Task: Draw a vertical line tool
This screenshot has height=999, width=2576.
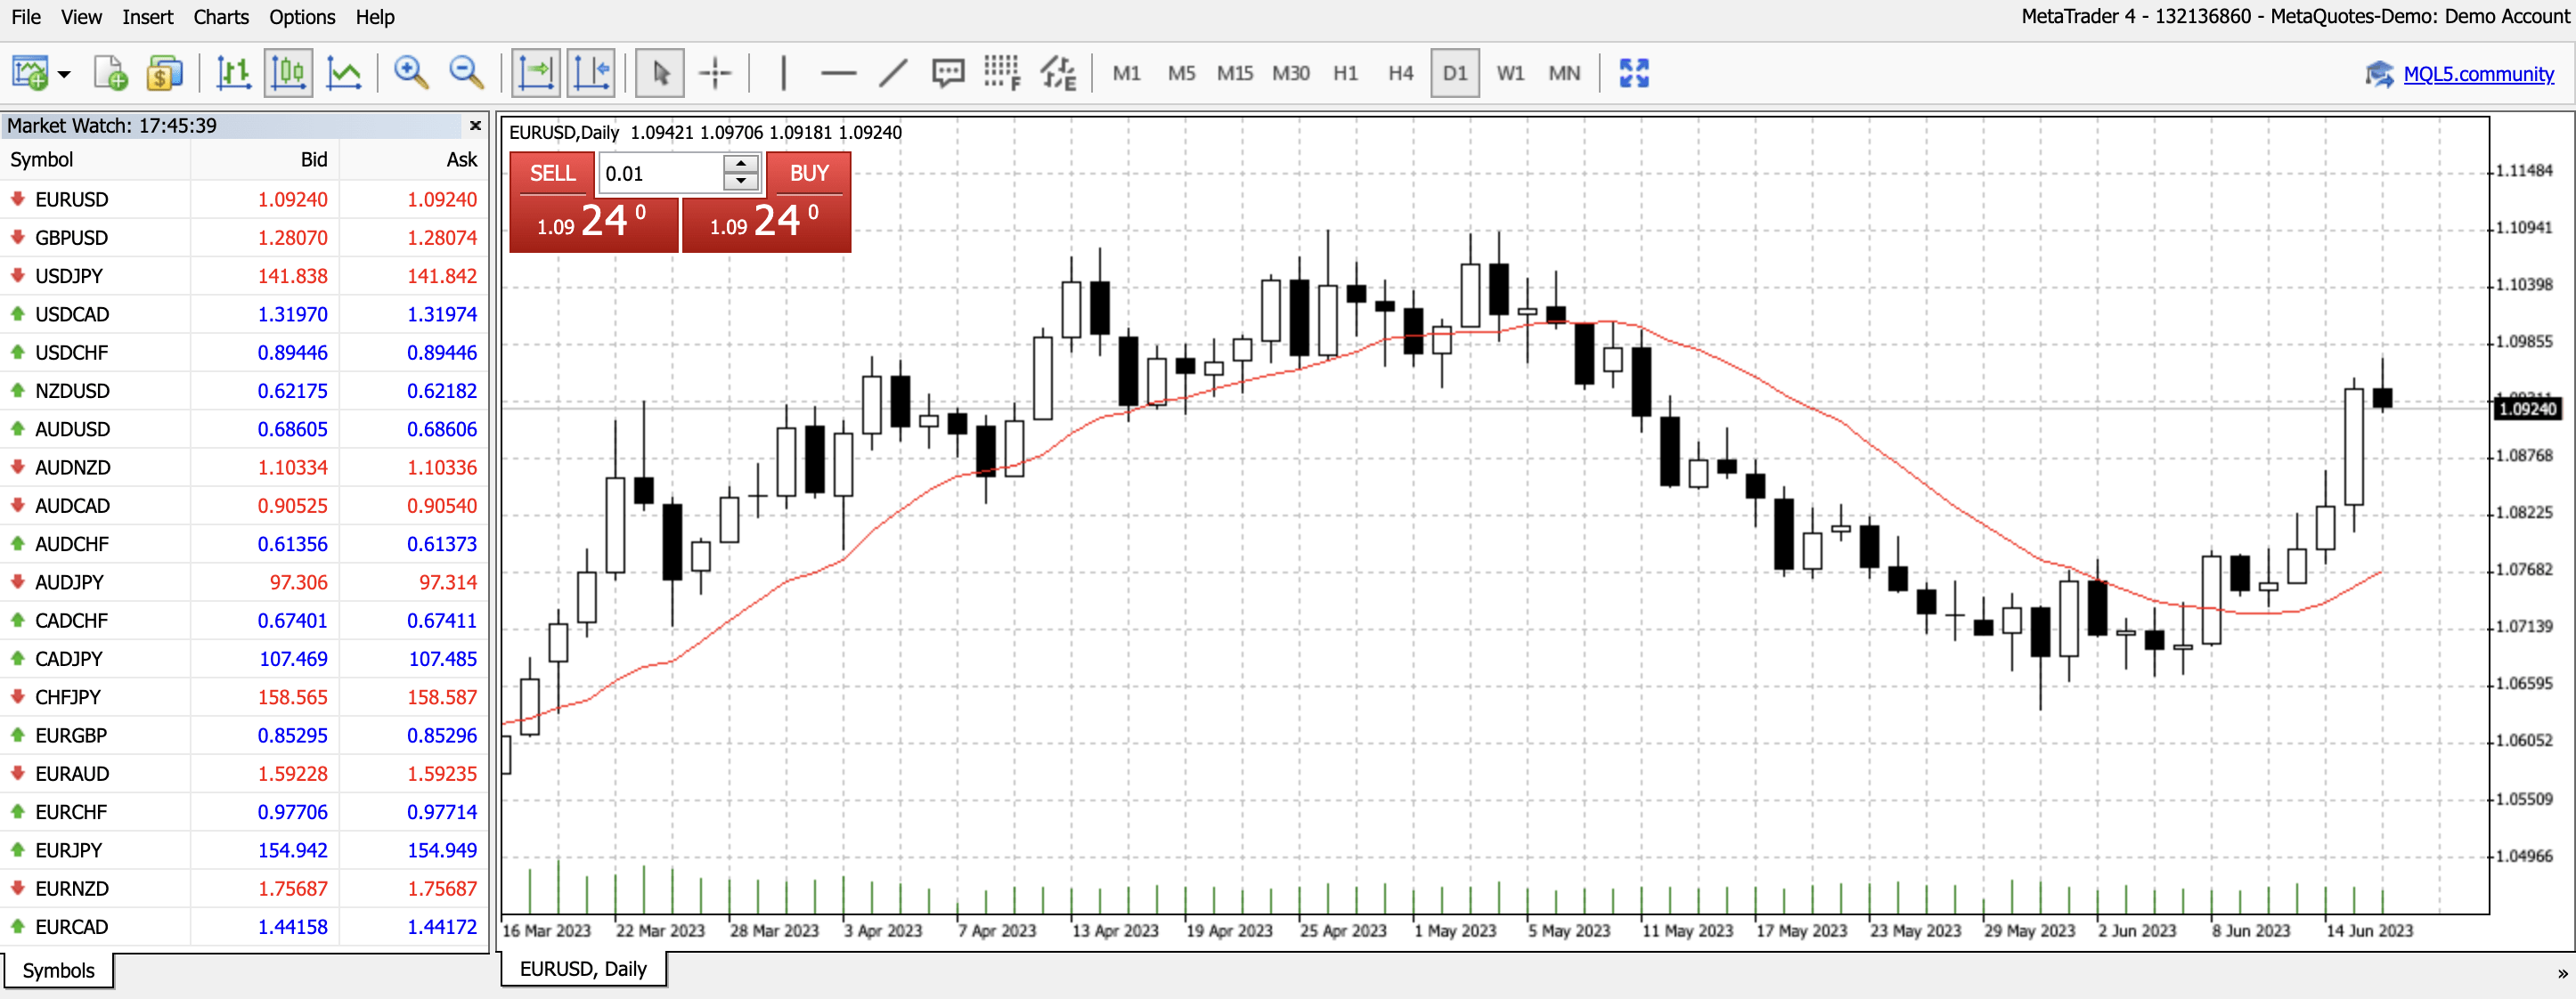Action: 783,73
